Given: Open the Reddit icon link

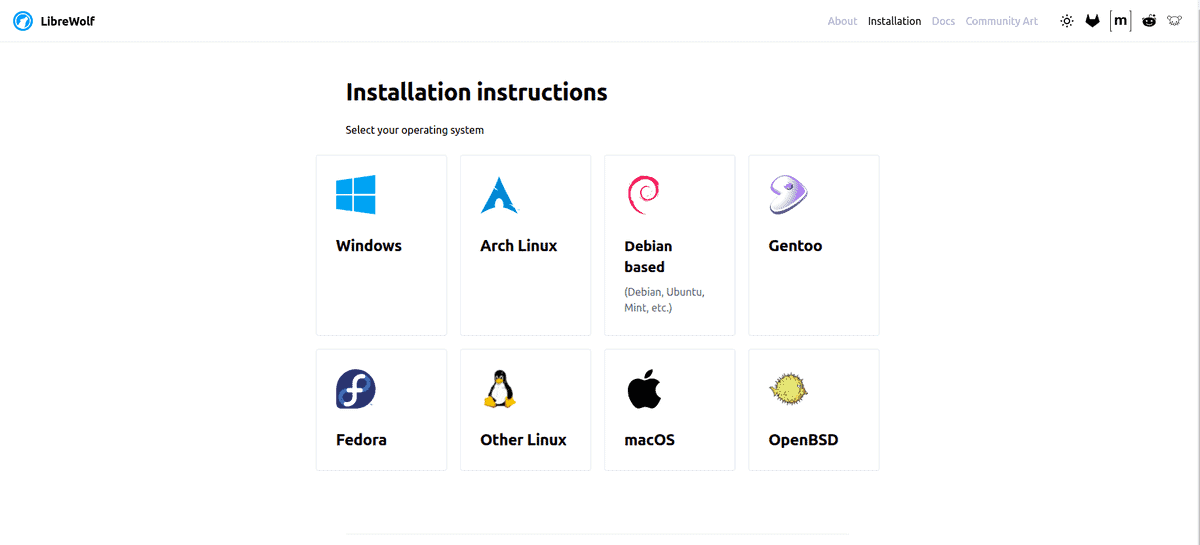Looking at the screenshot, I should 1149,21.
